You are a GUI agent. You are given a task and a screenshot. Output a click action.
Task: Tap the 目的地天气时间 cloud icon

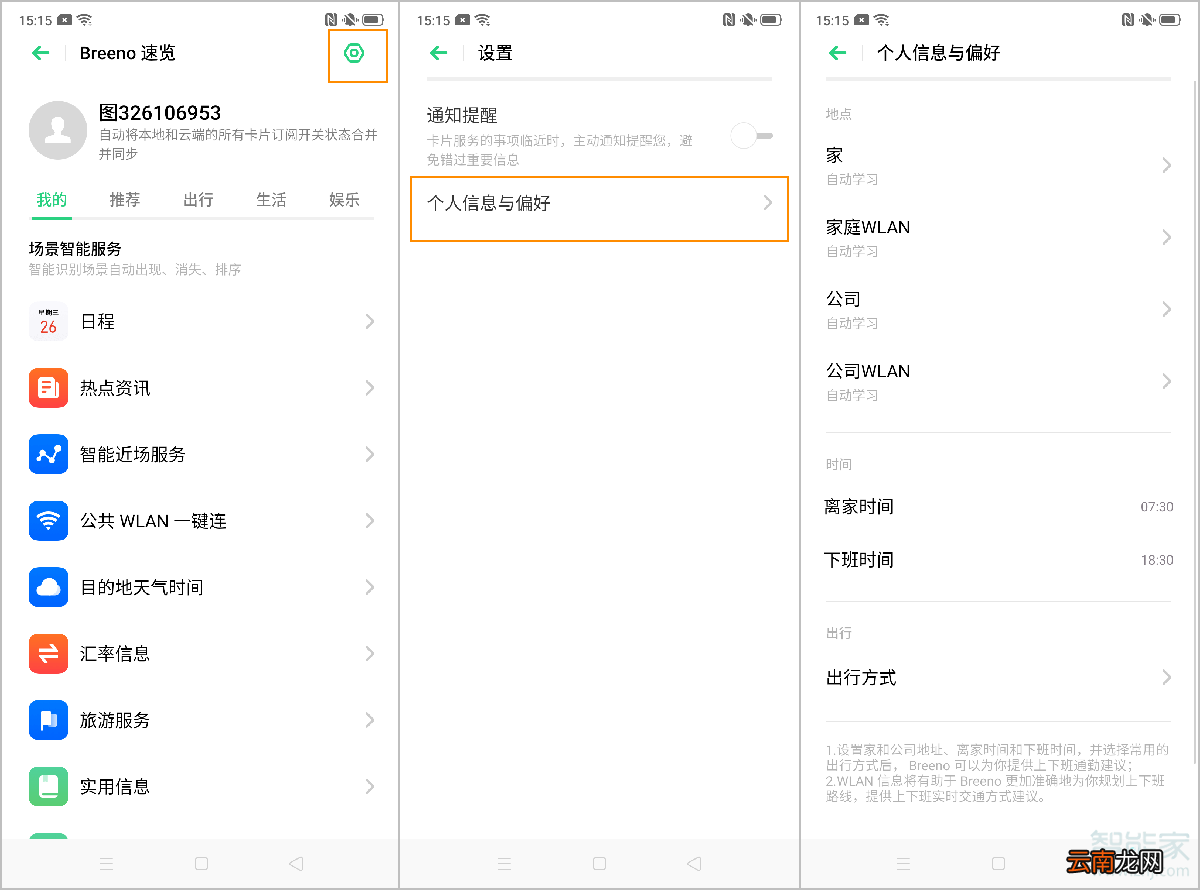click(x=48, y=587)
